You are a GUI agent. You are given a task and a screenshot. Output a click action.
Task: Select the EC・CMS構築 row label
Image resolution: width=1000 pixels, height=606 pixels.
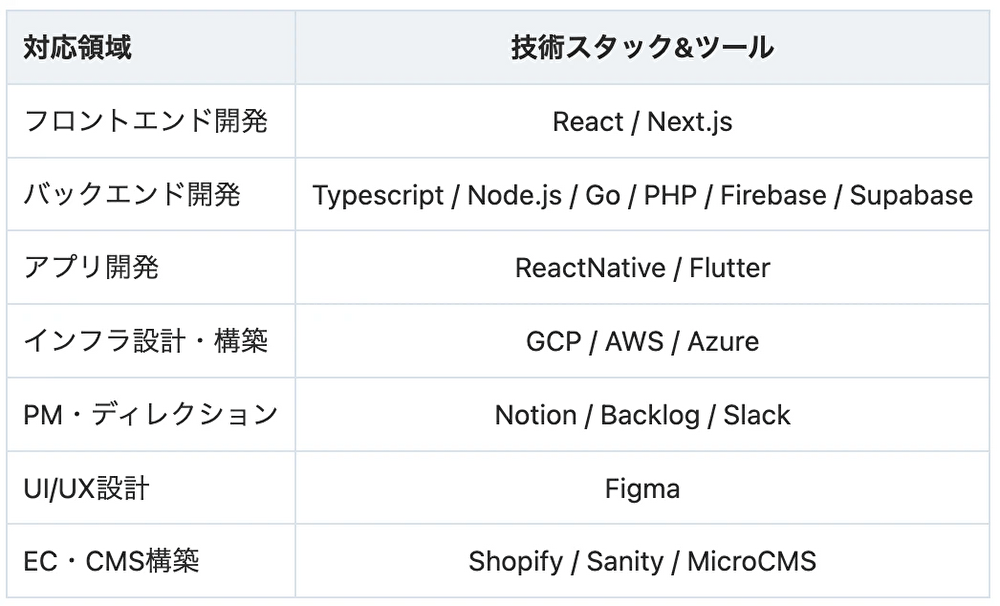click(111, 561)
